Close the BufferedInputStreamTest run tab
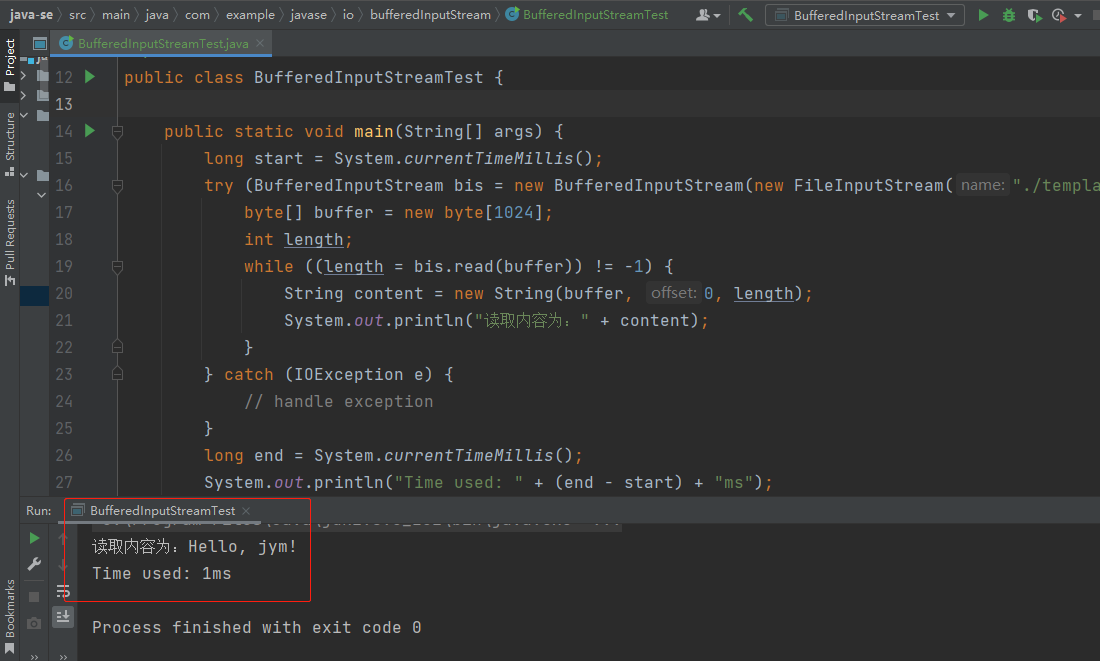The height and width of the screenshot is (661, 1100). (x=246, y=511)
